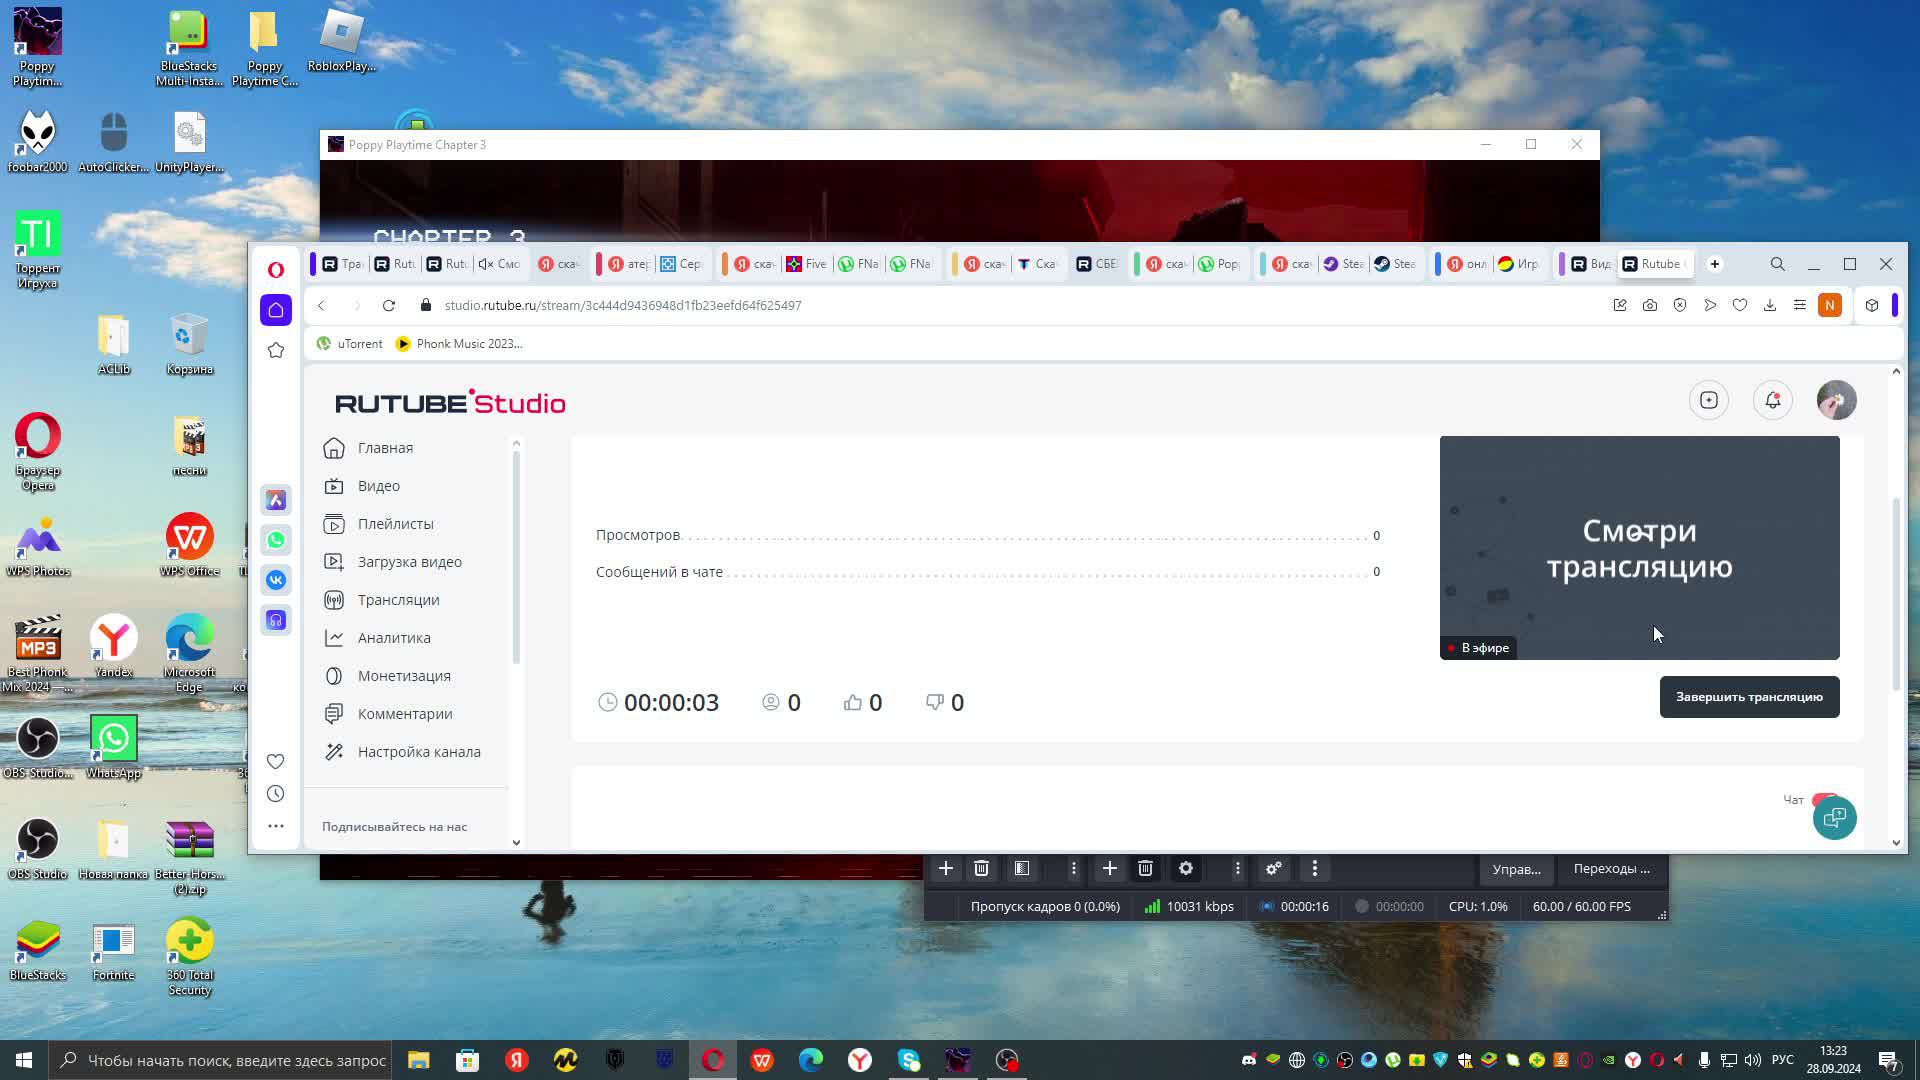Open the user avatar menu
Screen dimensions: 1920x1080
(1836, 400)
